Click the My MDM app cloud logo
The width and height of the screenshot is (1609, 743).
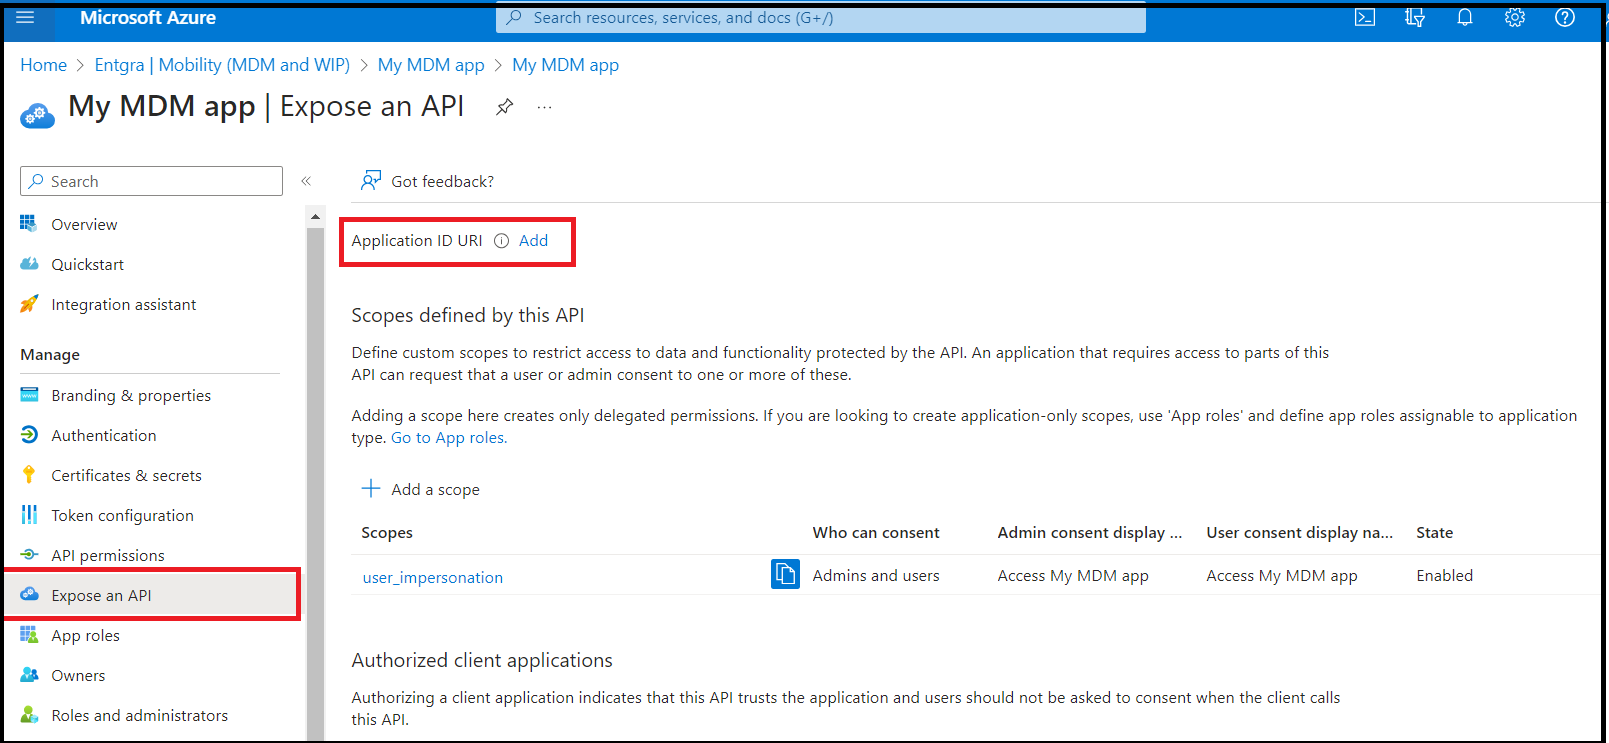click(37, 115)
